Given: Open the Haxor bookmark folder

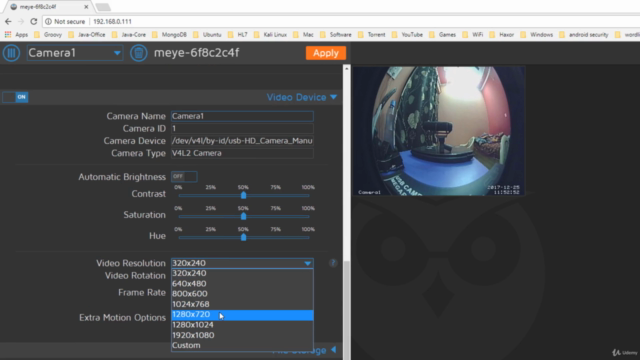Looking at the screenshot, I should (x=502, y=35).
